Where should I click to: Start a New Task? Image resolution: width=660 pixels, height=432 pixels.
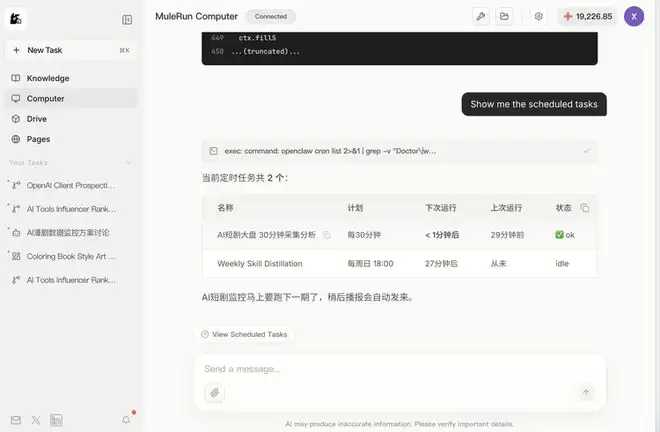coord(44,49)
